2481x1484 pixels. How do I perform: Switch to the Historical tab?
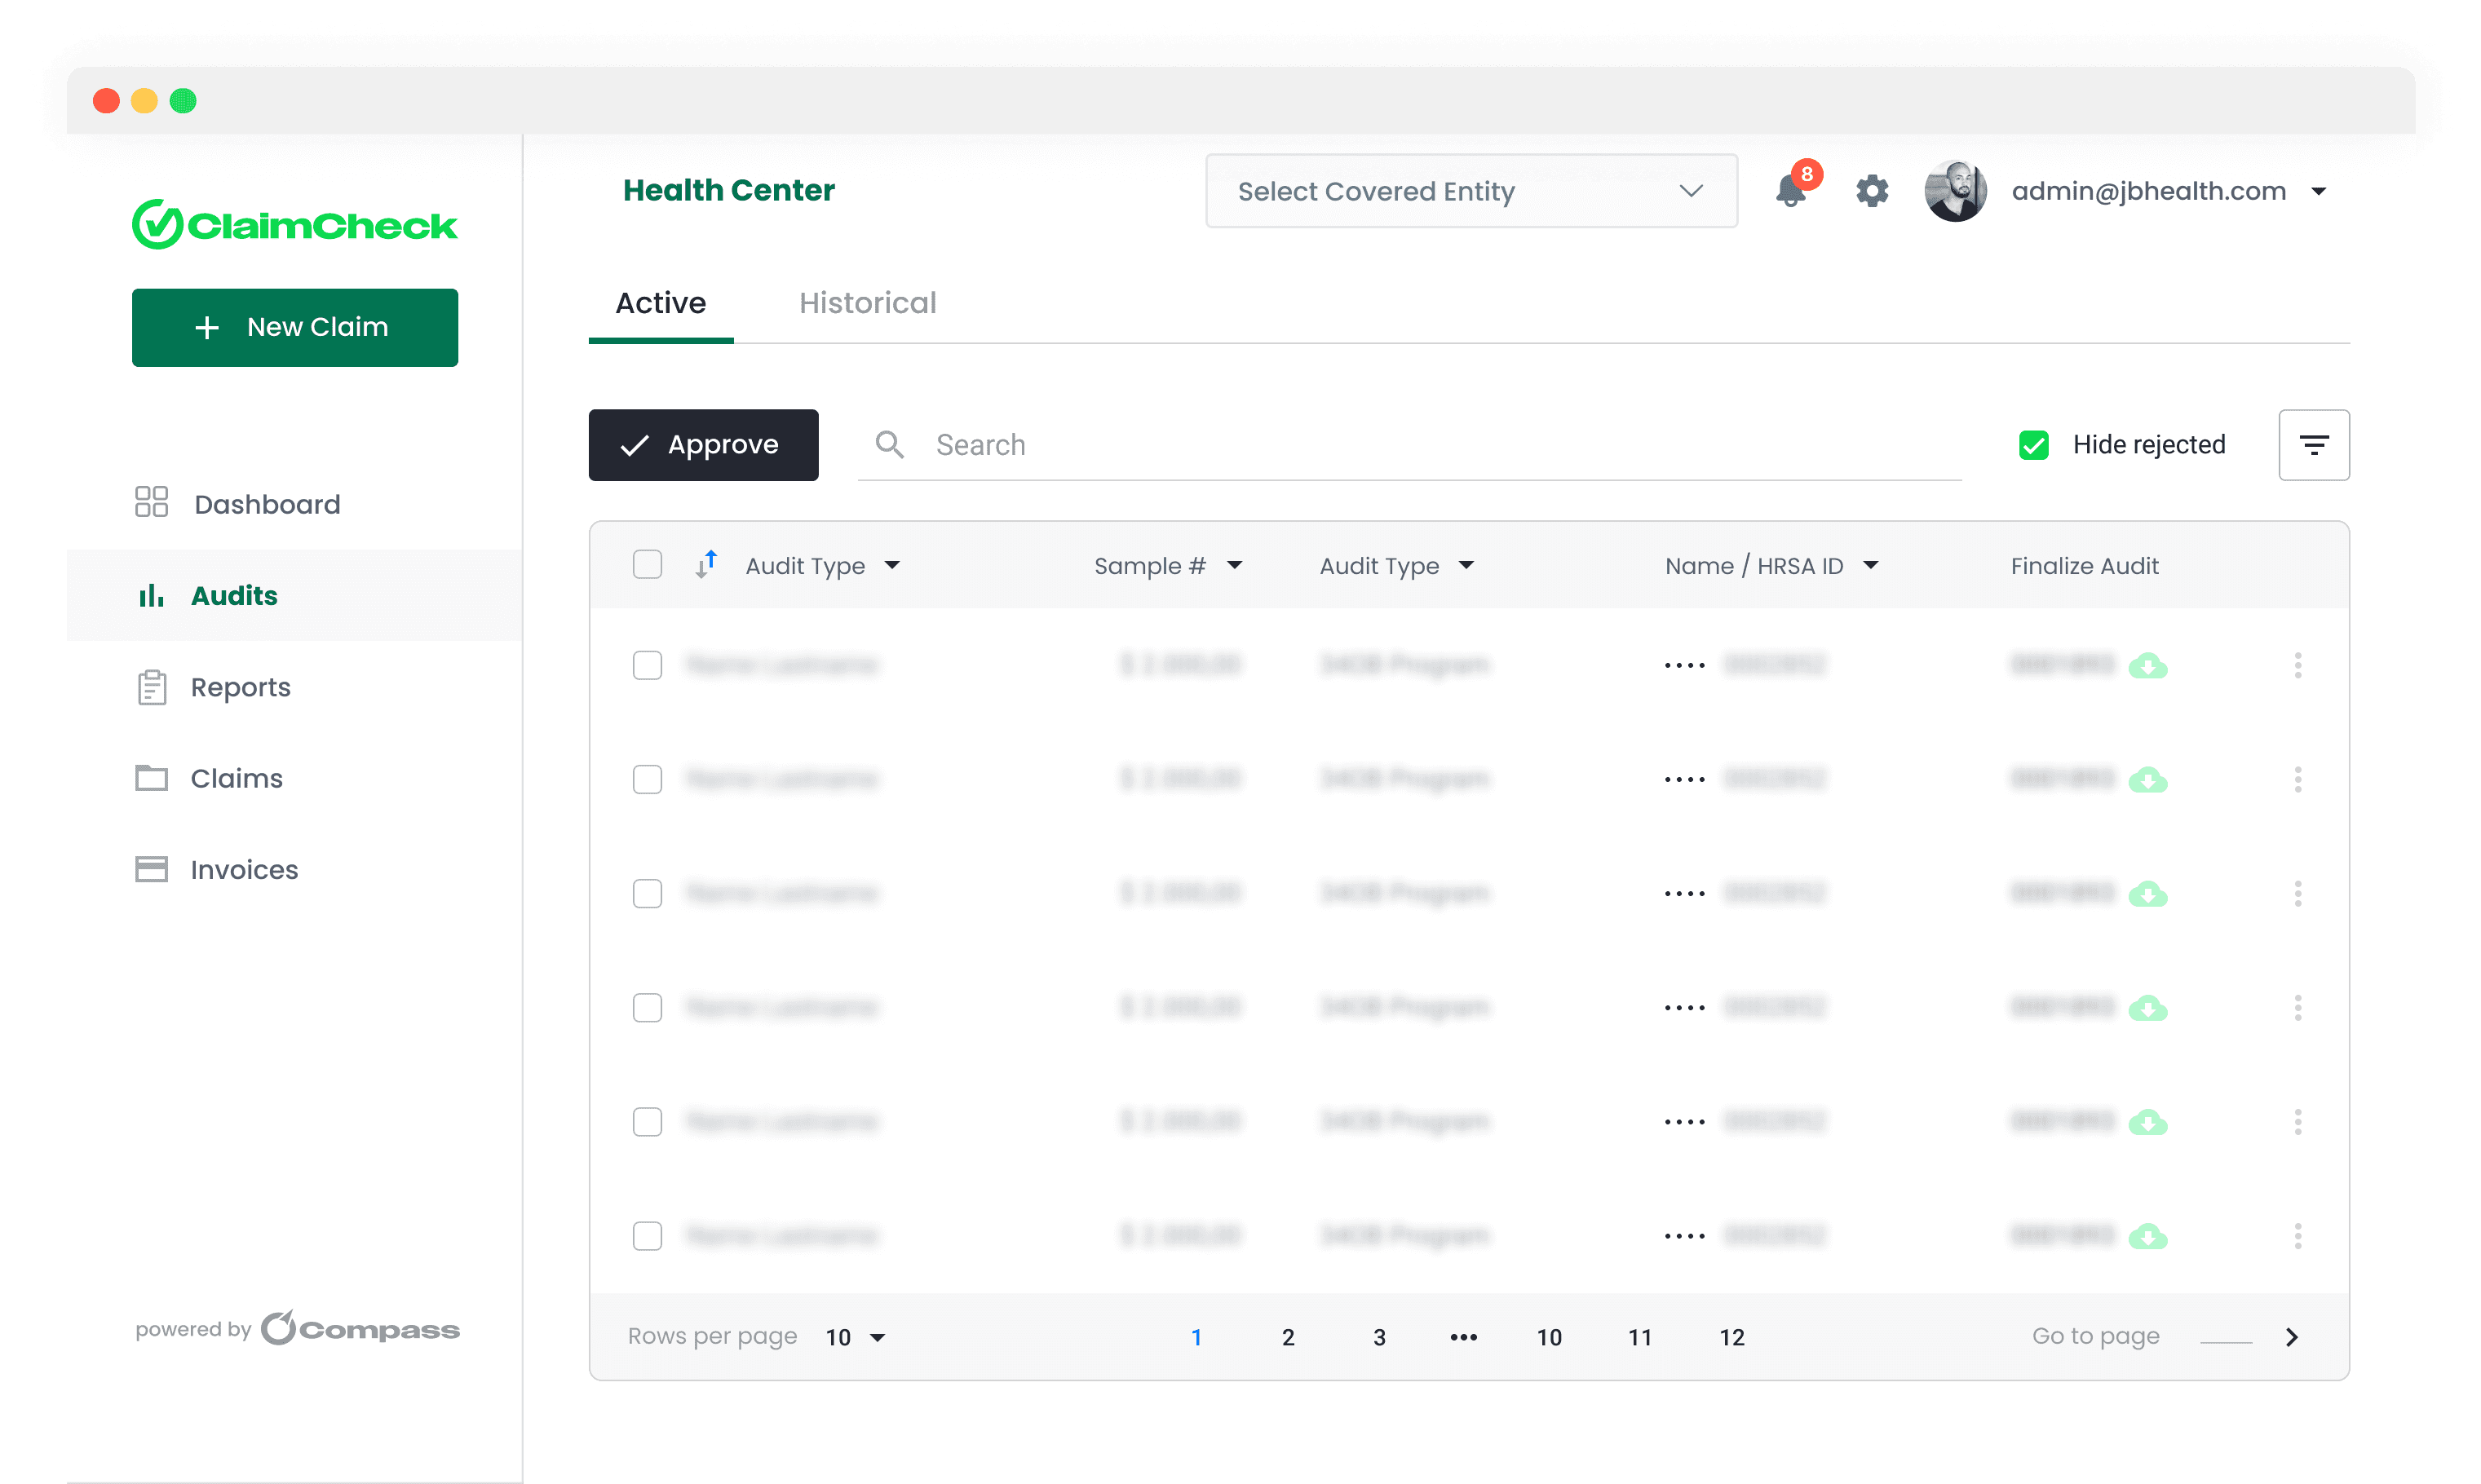pyautogui.click(x=867, y=303)
